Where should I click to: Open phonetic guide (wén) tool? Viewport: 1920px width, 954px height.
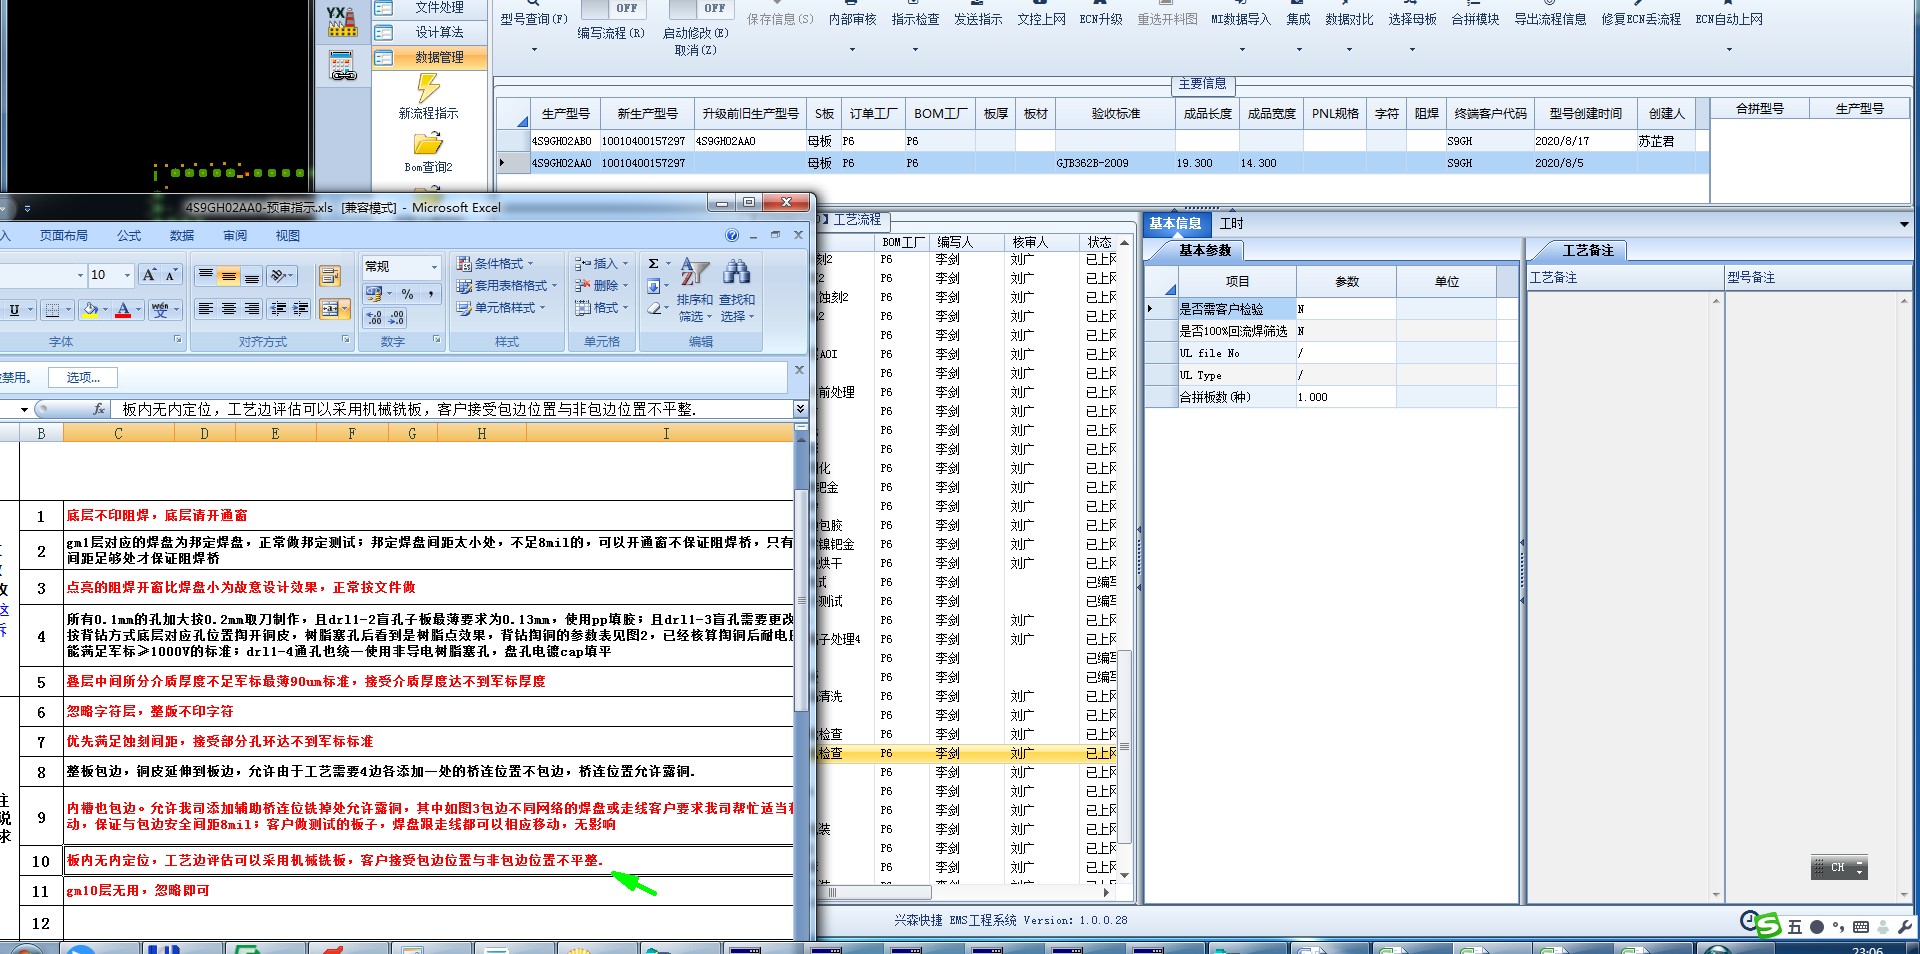[160, 310]
